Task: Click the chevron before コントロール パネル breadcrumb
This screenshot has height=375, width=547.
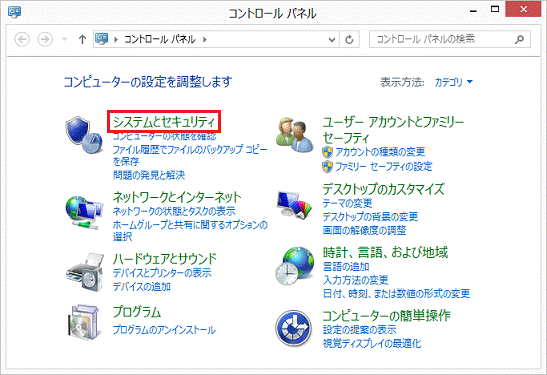Action: click(x=116, y=39)
